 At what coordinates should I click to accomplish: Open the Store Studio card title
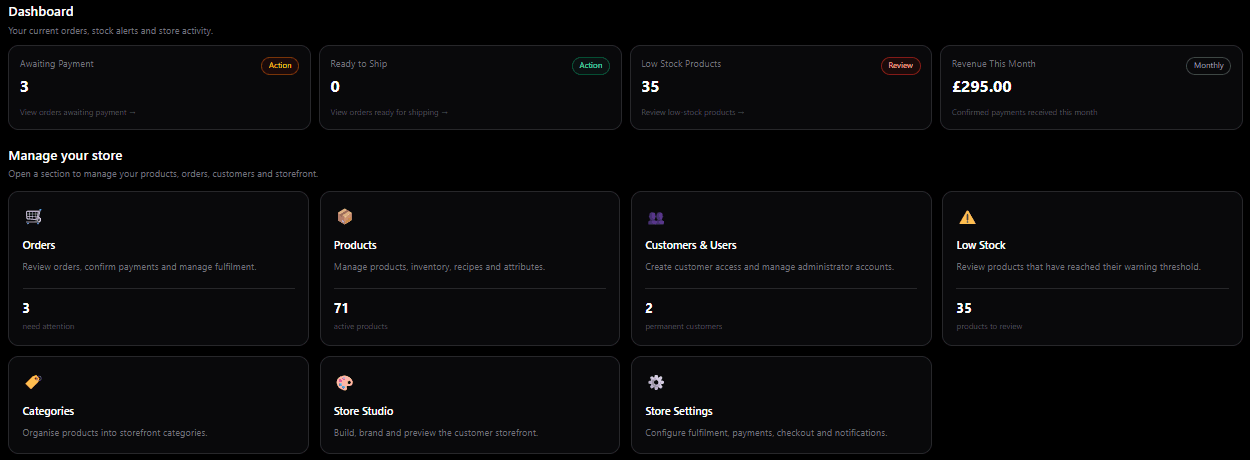363,411
